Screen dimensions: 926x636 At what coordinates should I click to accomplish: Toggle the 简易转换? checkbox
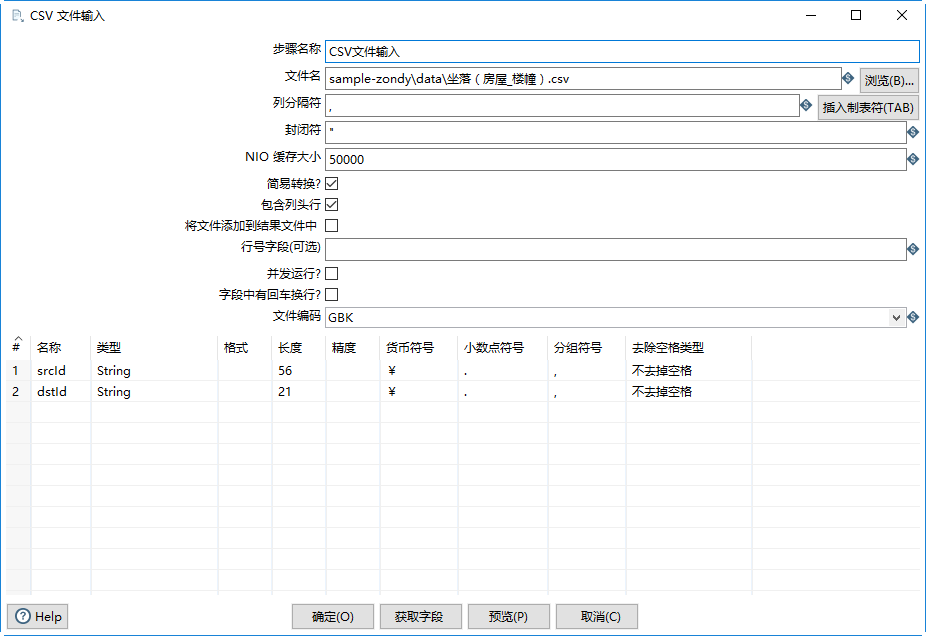[x=332, y=184]
